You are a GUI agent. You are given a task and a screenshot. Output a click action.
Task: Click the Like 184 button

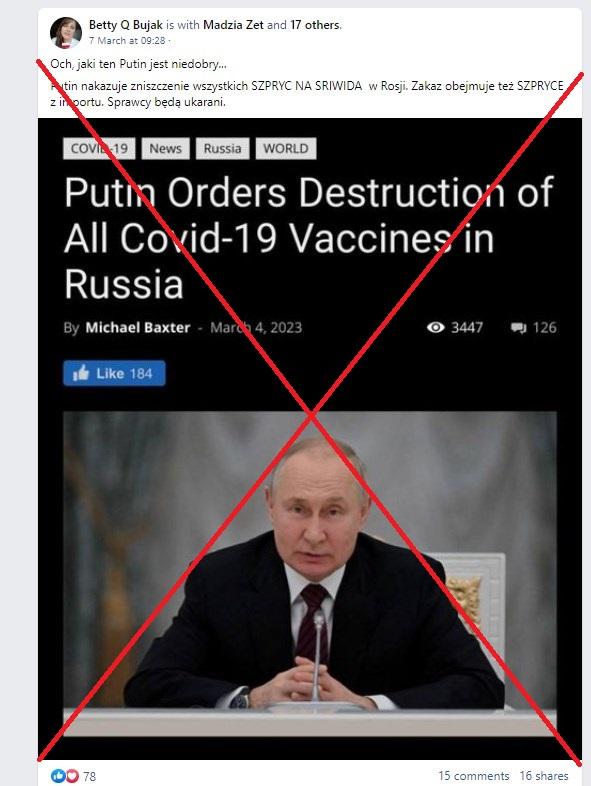(114, 373)
